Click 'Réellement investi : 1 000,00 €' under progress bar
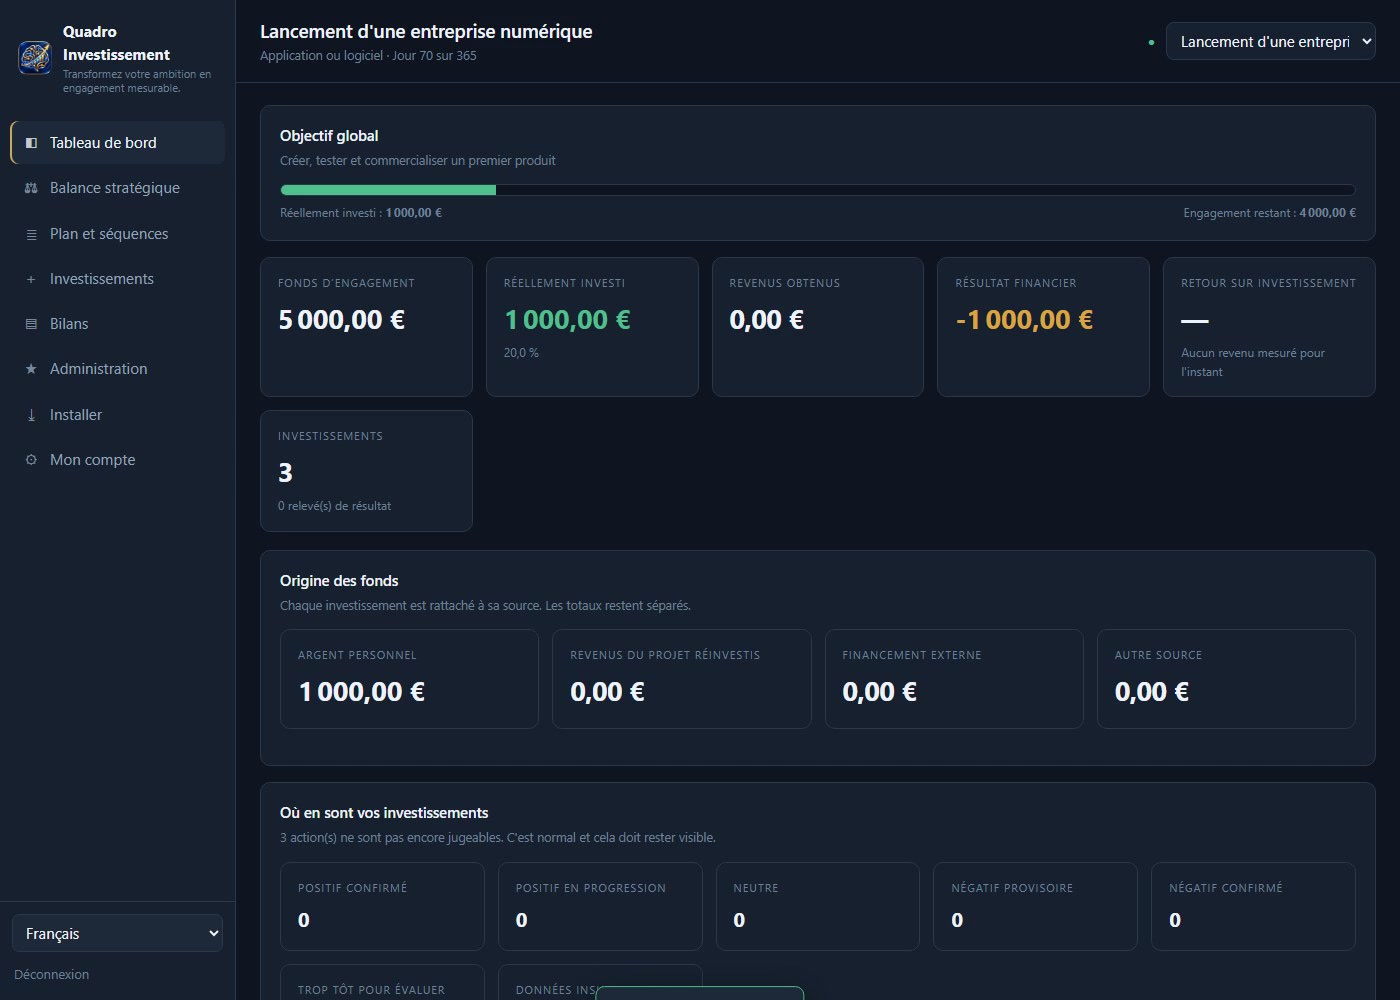 pos(361,213)
